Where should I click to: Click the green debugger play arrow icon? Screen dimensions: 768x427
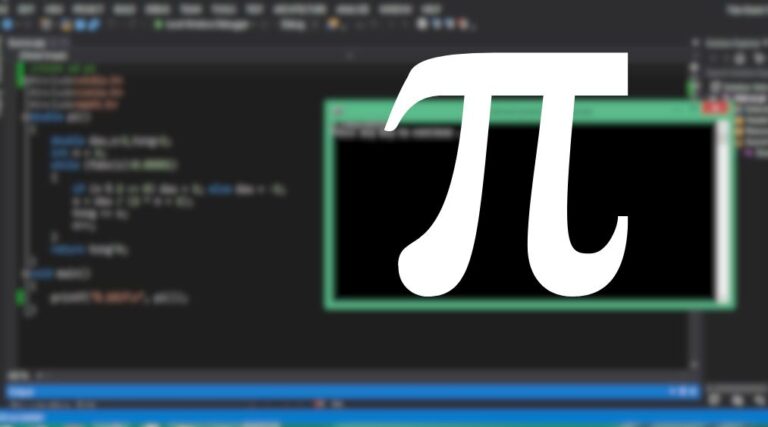[155, 25]
